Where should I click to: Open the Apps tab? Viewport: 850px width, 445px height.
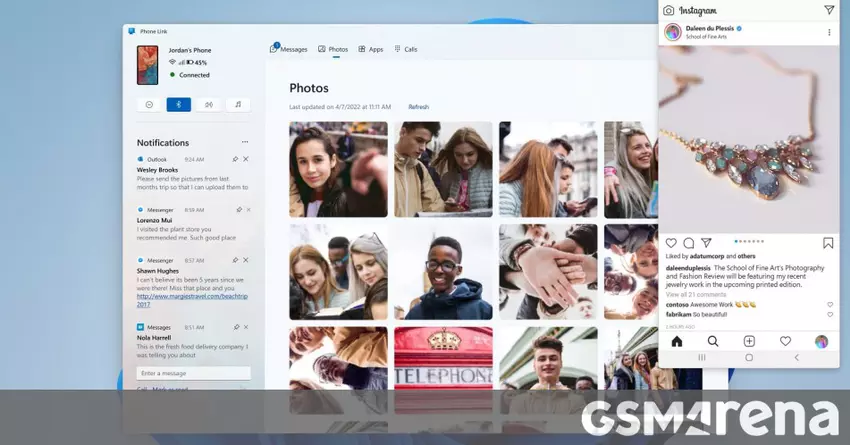371,49
